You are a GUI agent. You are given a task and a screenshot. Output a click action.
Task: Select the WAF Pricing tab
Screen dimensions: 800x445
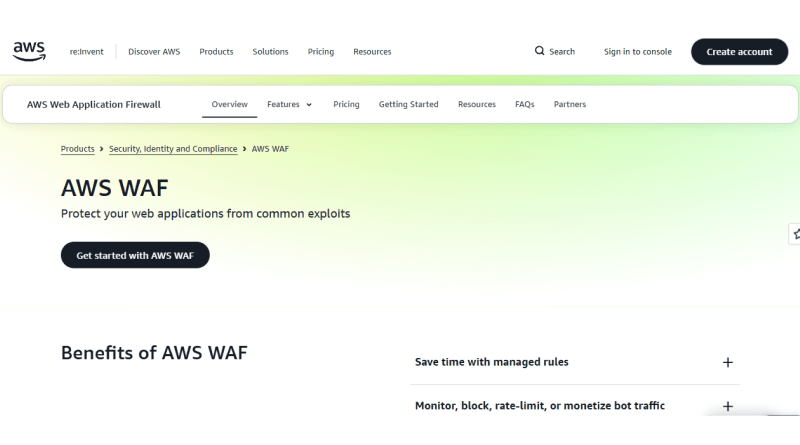(x=346, y=104)
